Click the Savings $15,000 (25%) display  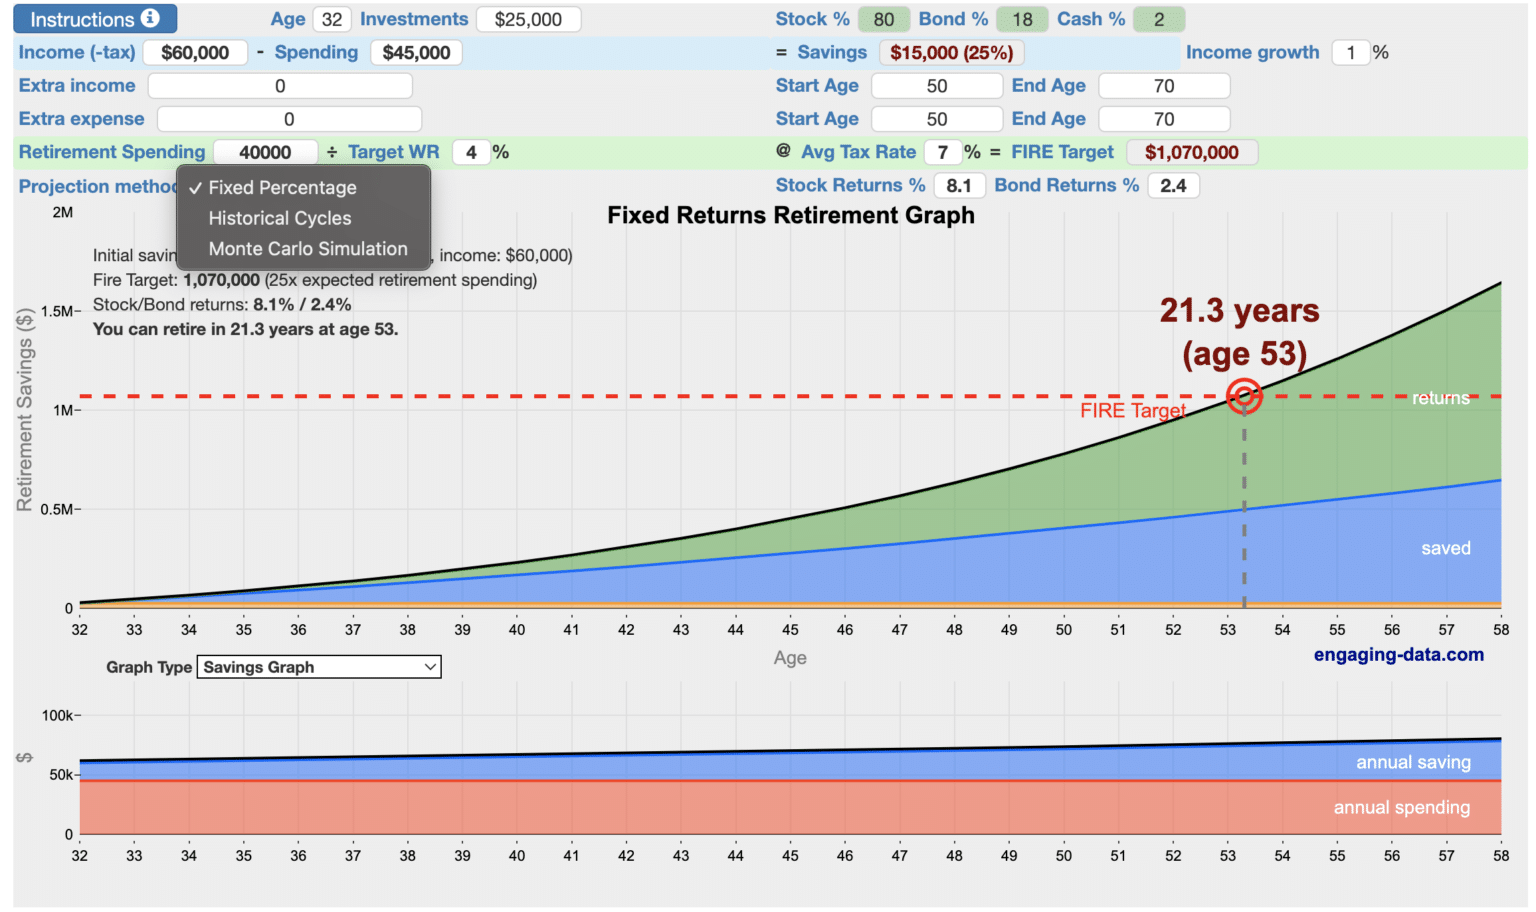click(x=950, y=52)
